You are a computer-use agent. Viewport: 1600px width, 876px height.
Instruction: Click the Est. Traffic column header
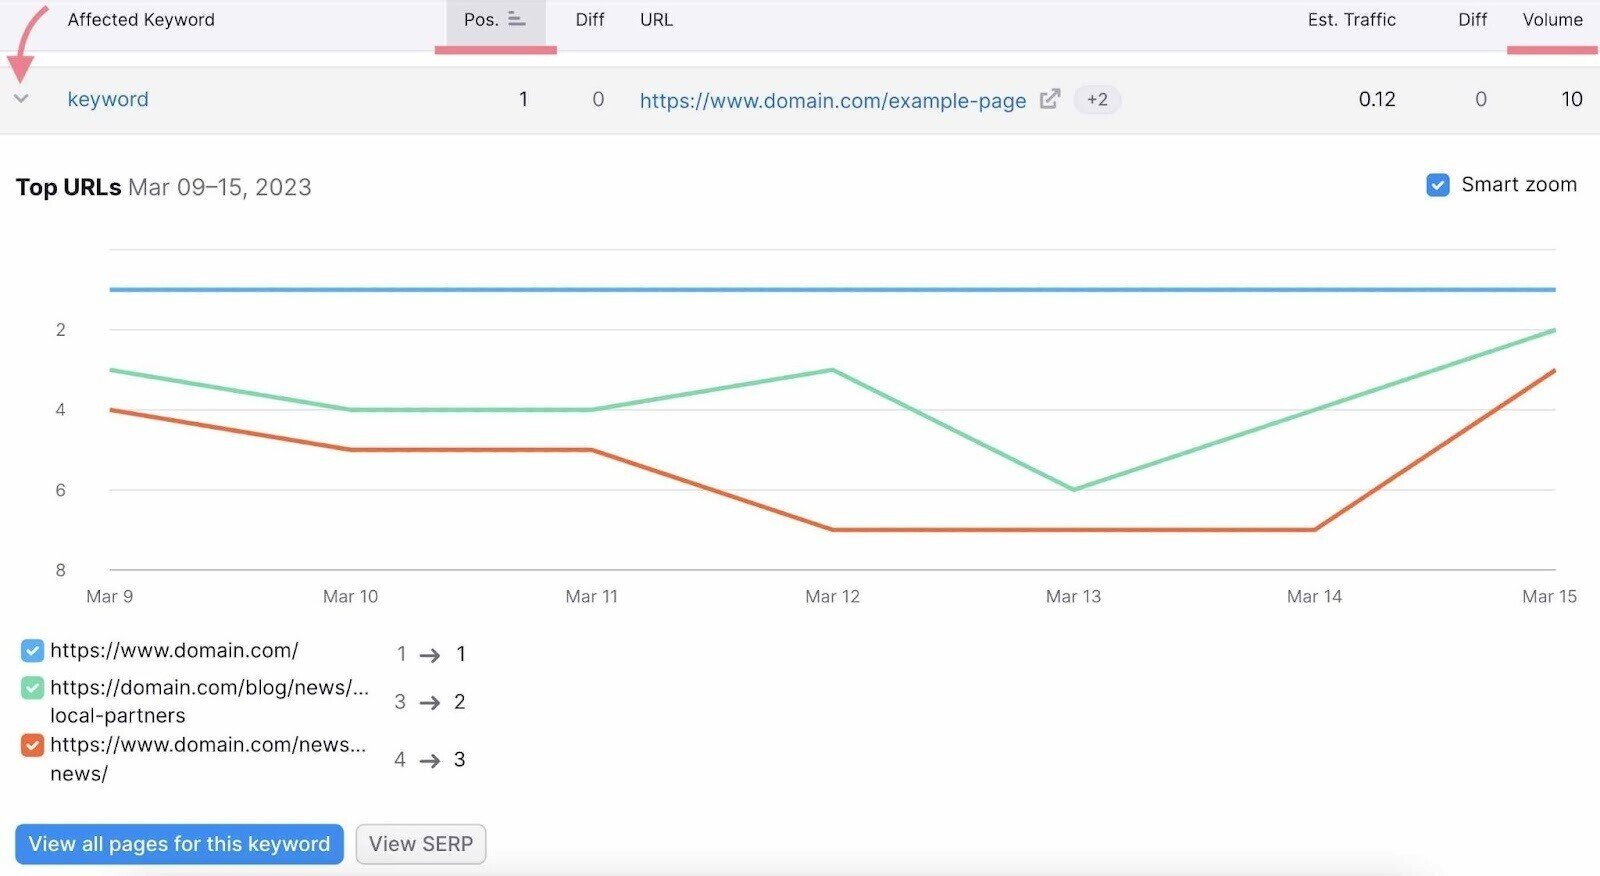(1351, 19)
